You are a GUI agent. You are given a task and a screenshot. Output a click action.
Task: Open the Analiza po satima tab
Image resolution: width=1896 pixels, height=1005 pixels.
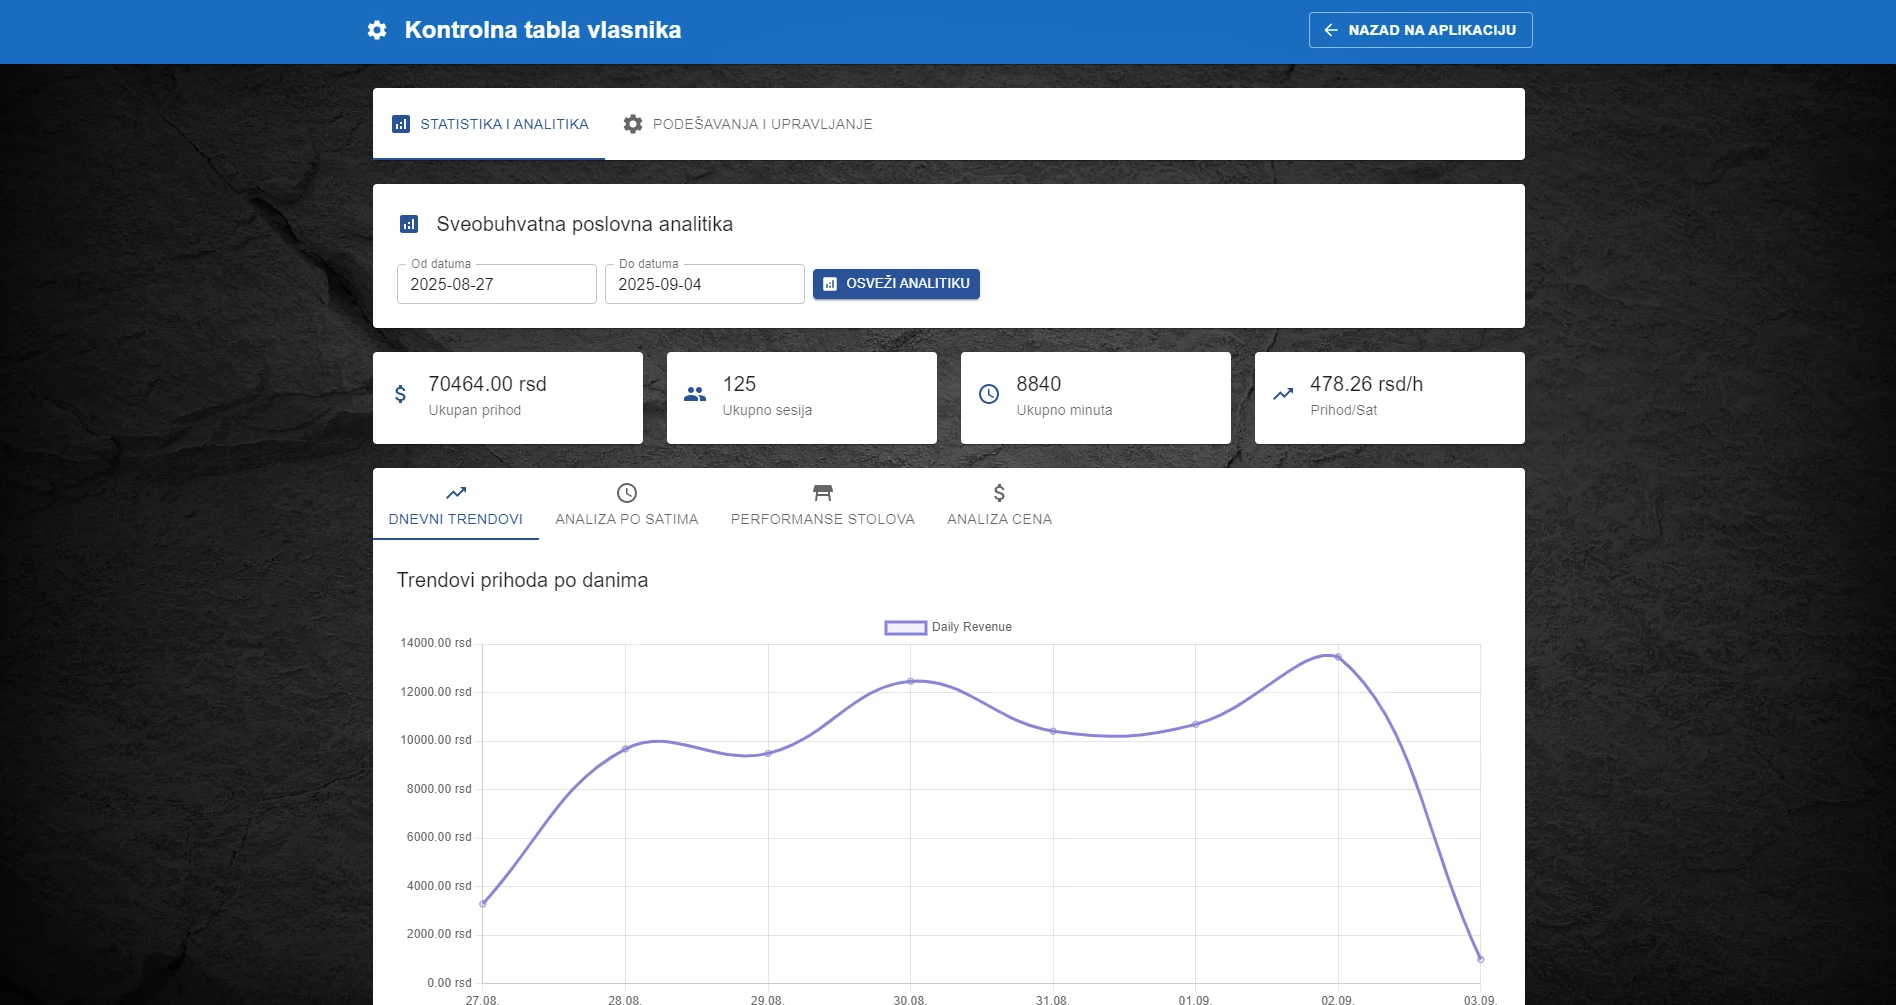click(627, 505)
